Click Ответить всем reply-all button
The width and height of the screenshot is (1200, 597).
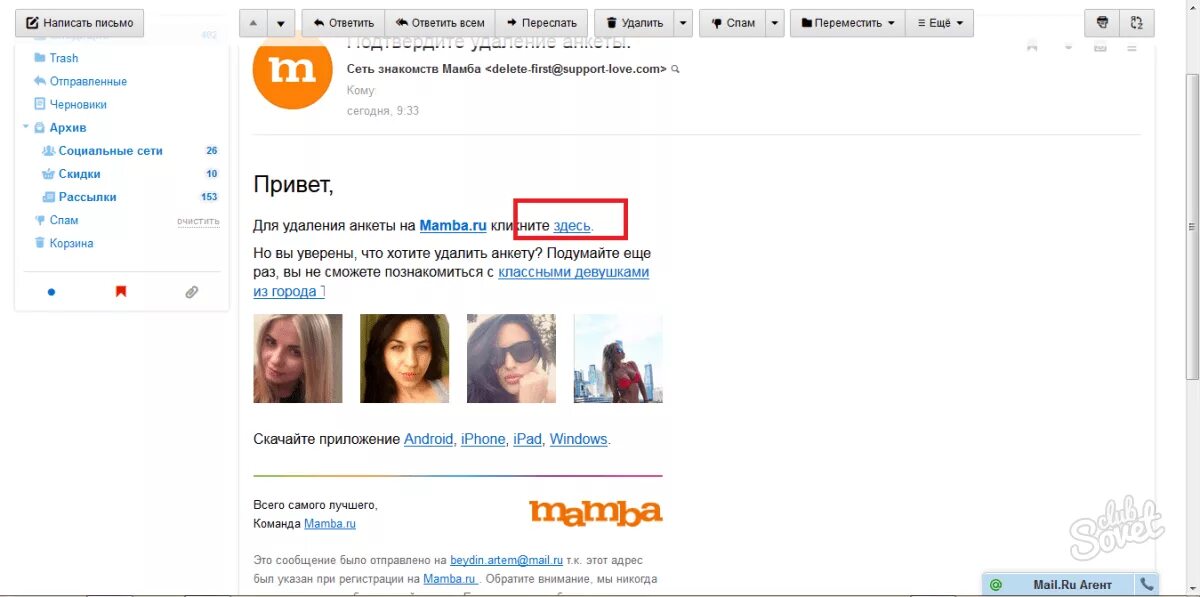(440, 22)
